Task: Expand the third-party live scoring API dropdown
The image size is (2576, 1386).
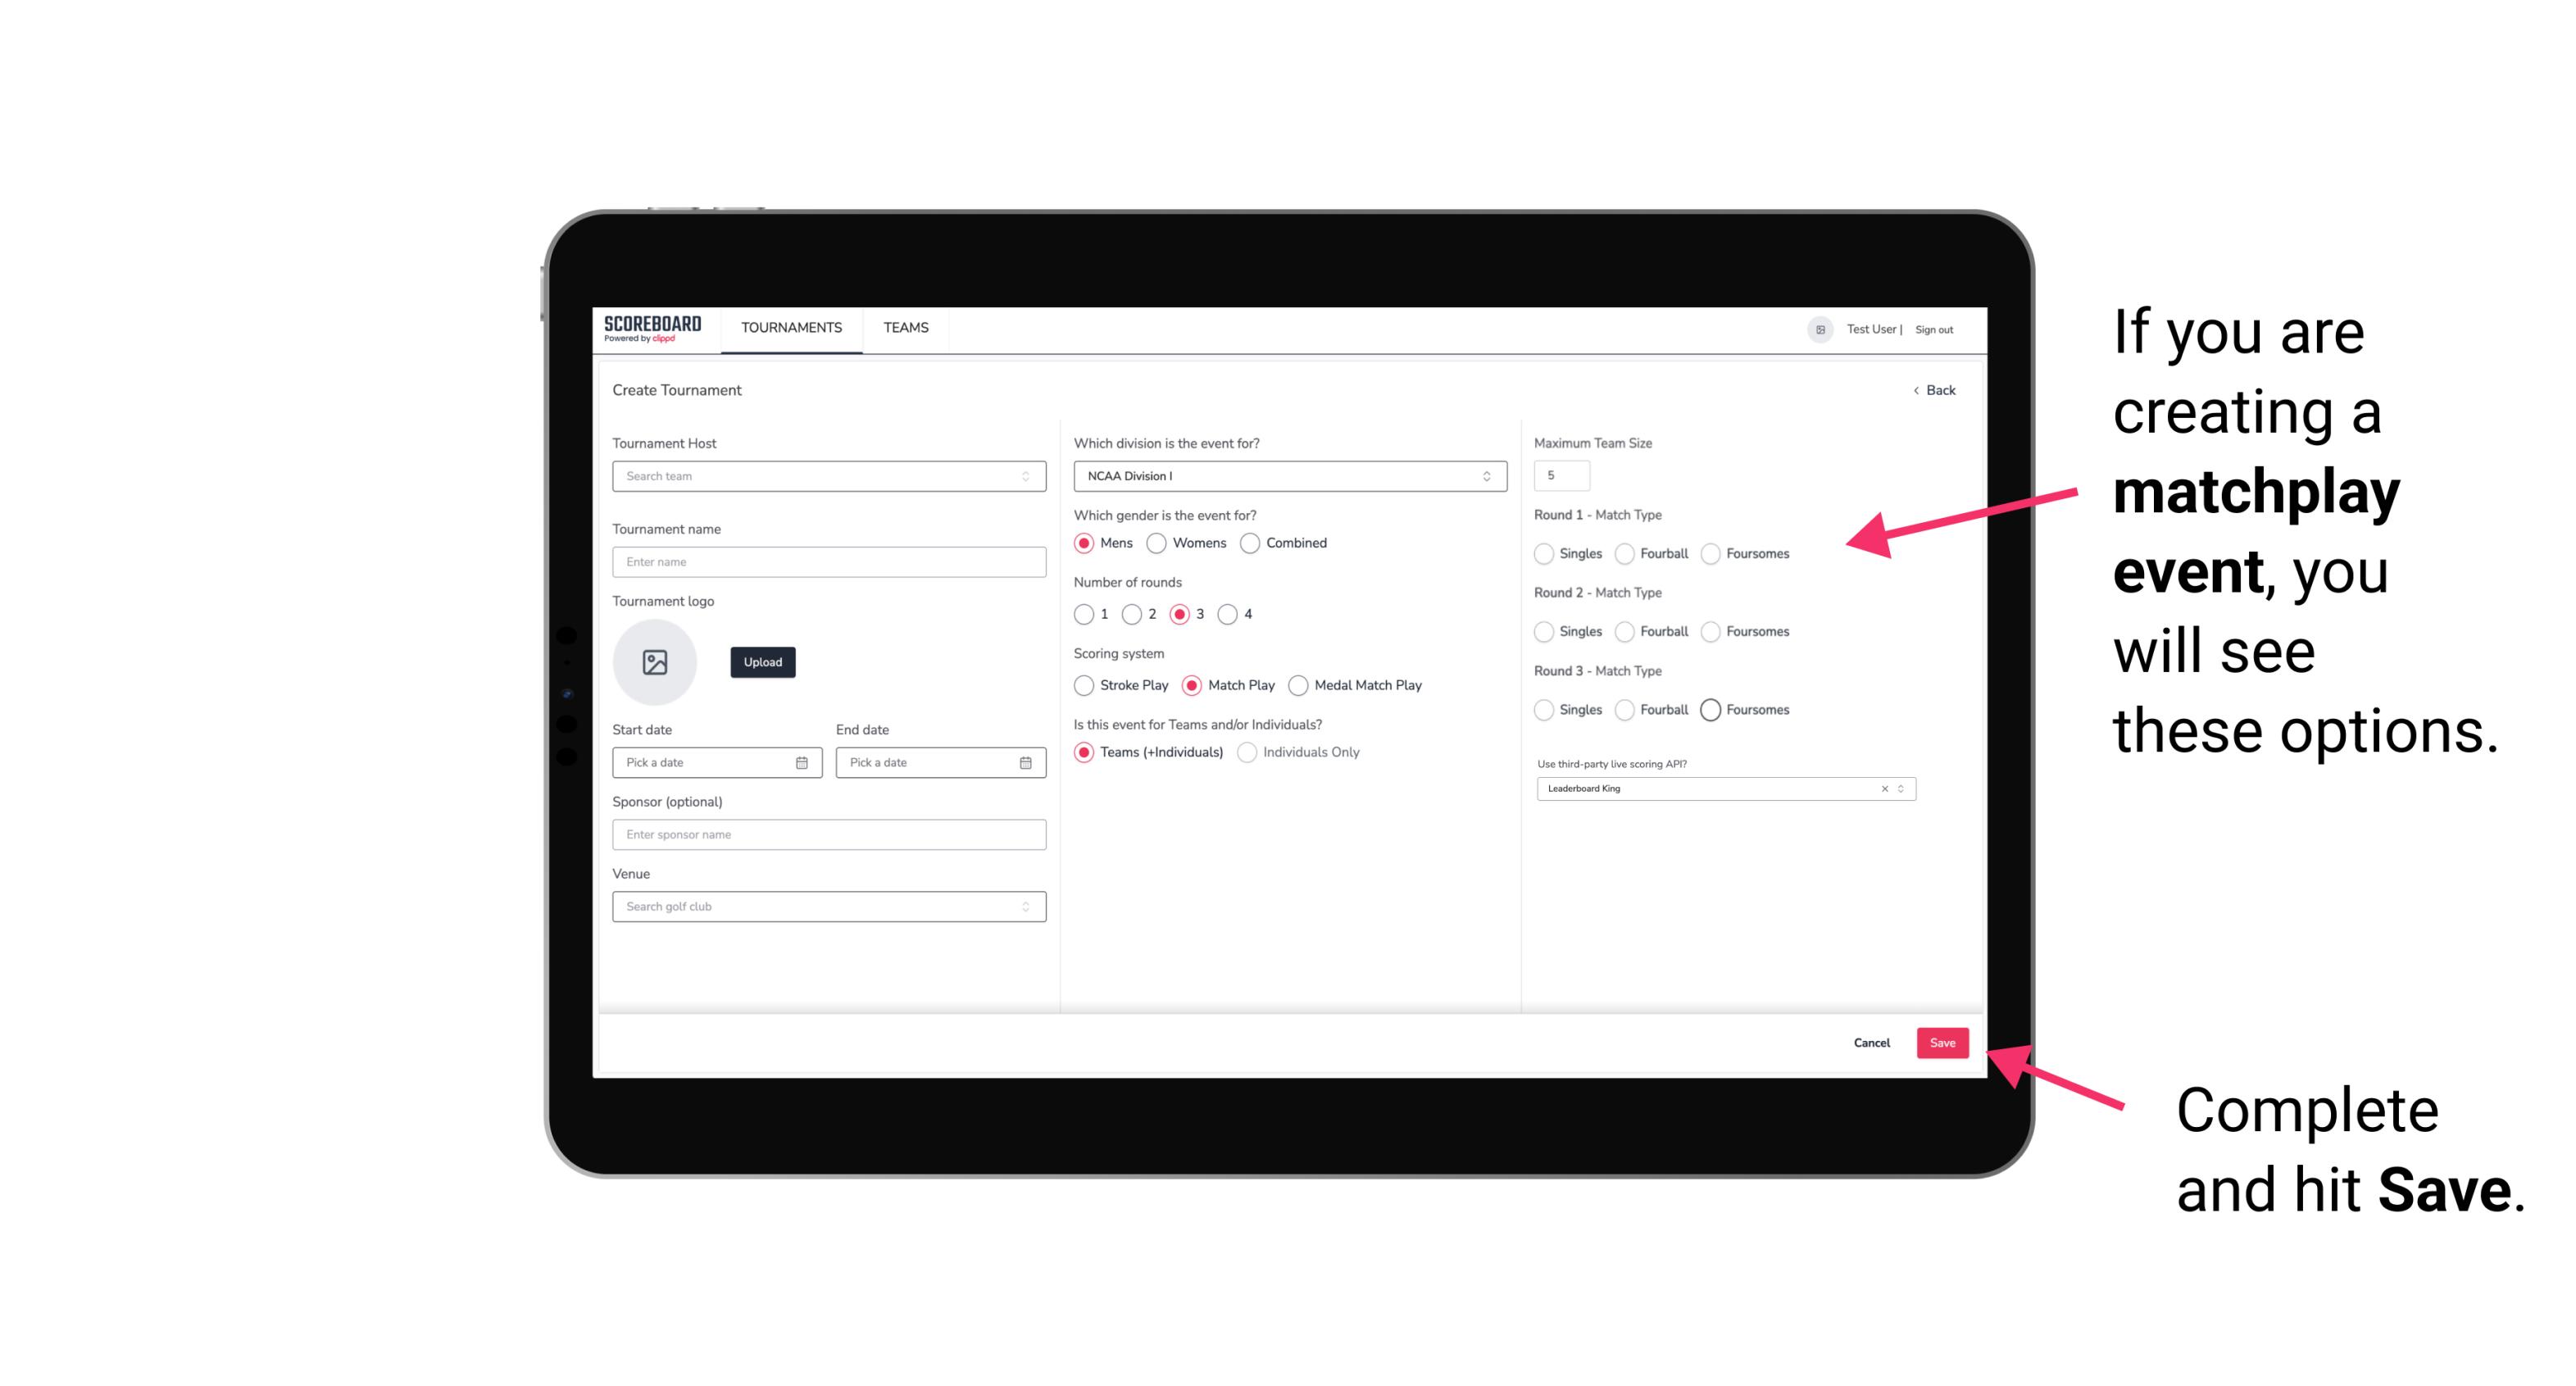Action: click(1902, 788)
